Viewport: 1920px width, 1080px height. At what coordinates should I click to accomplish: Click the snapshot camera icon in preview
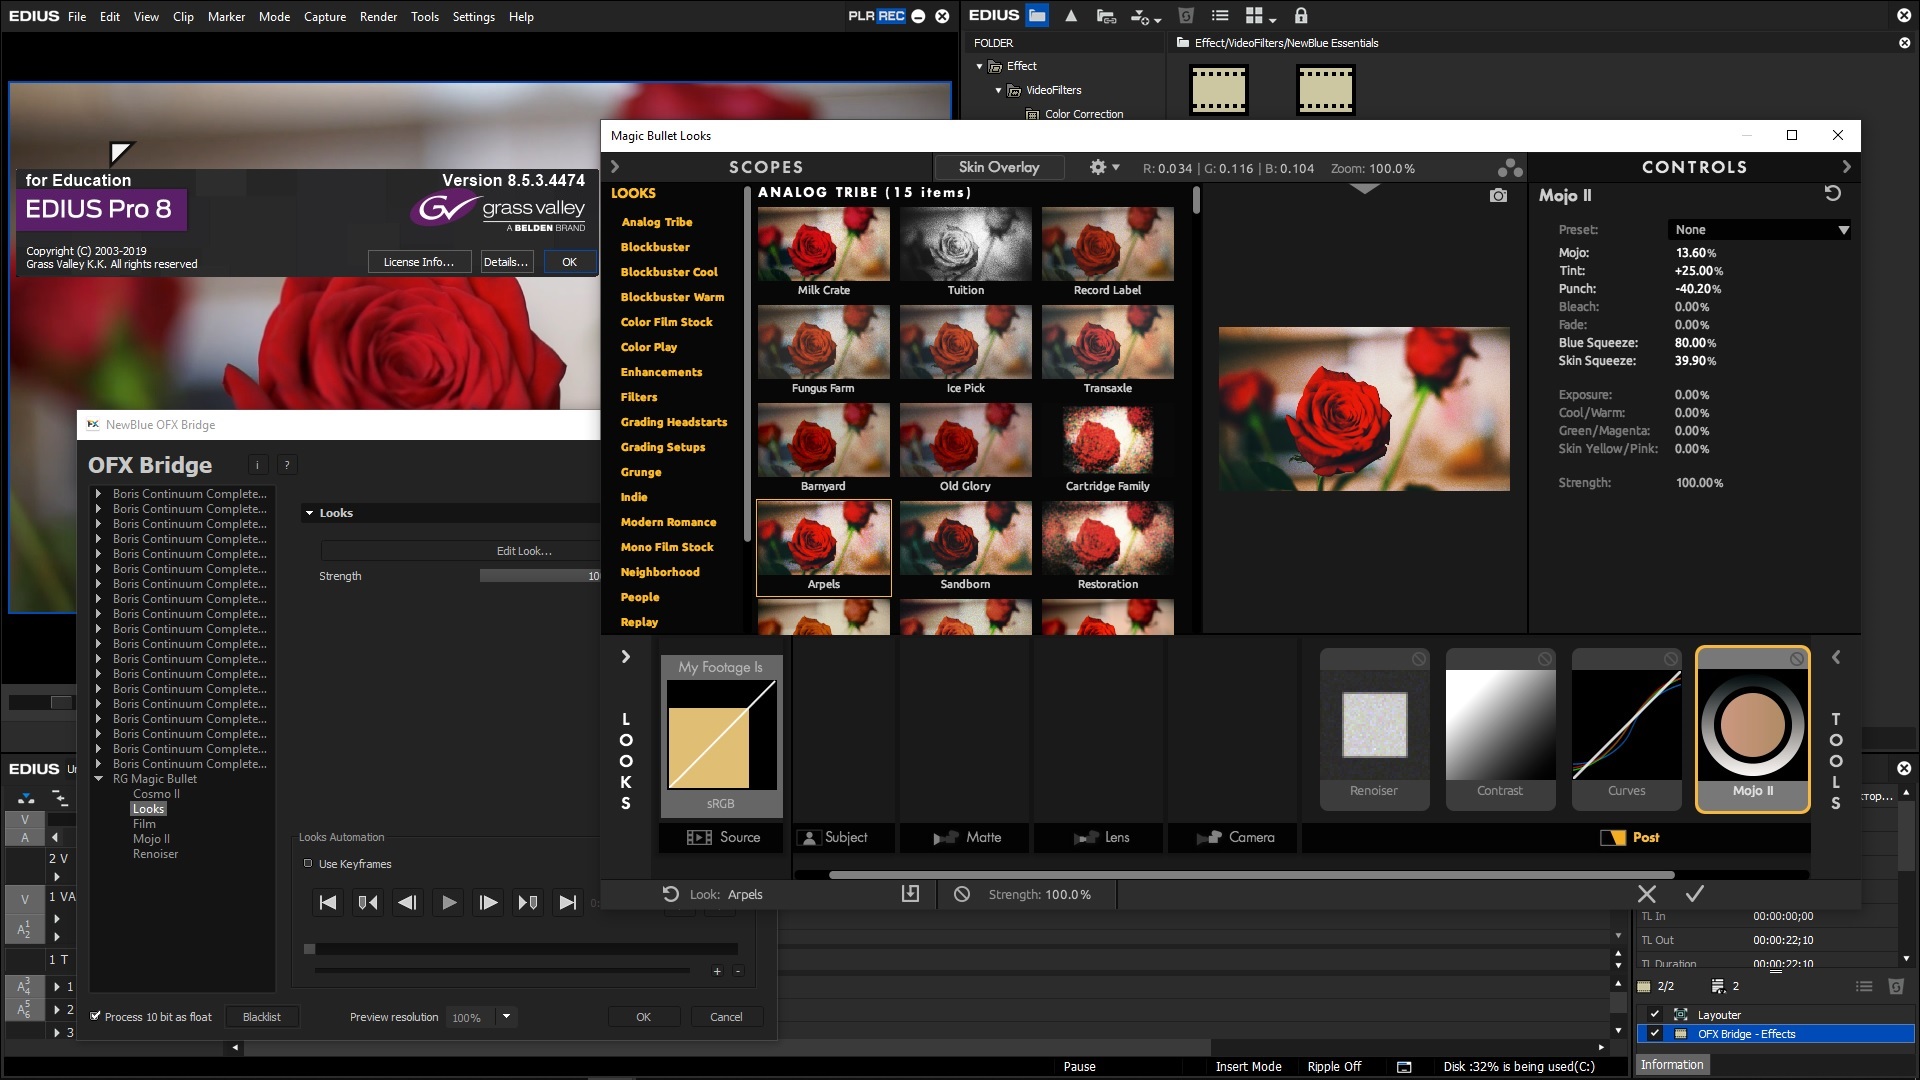[x=1498, y=196]
